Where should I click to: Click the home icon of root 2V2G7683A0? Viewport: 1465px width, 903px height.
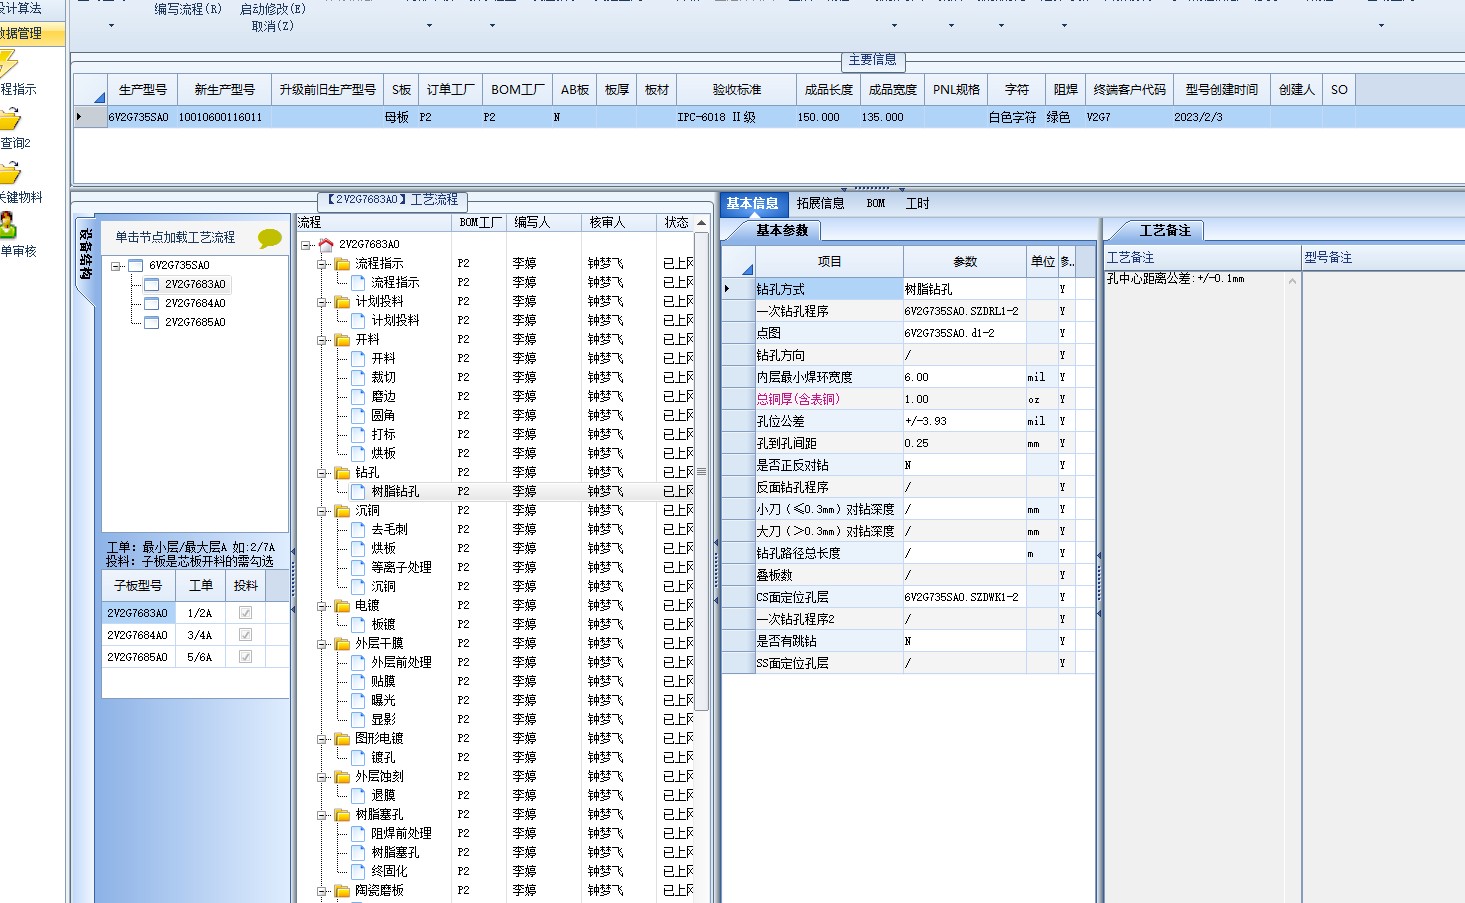326,244
